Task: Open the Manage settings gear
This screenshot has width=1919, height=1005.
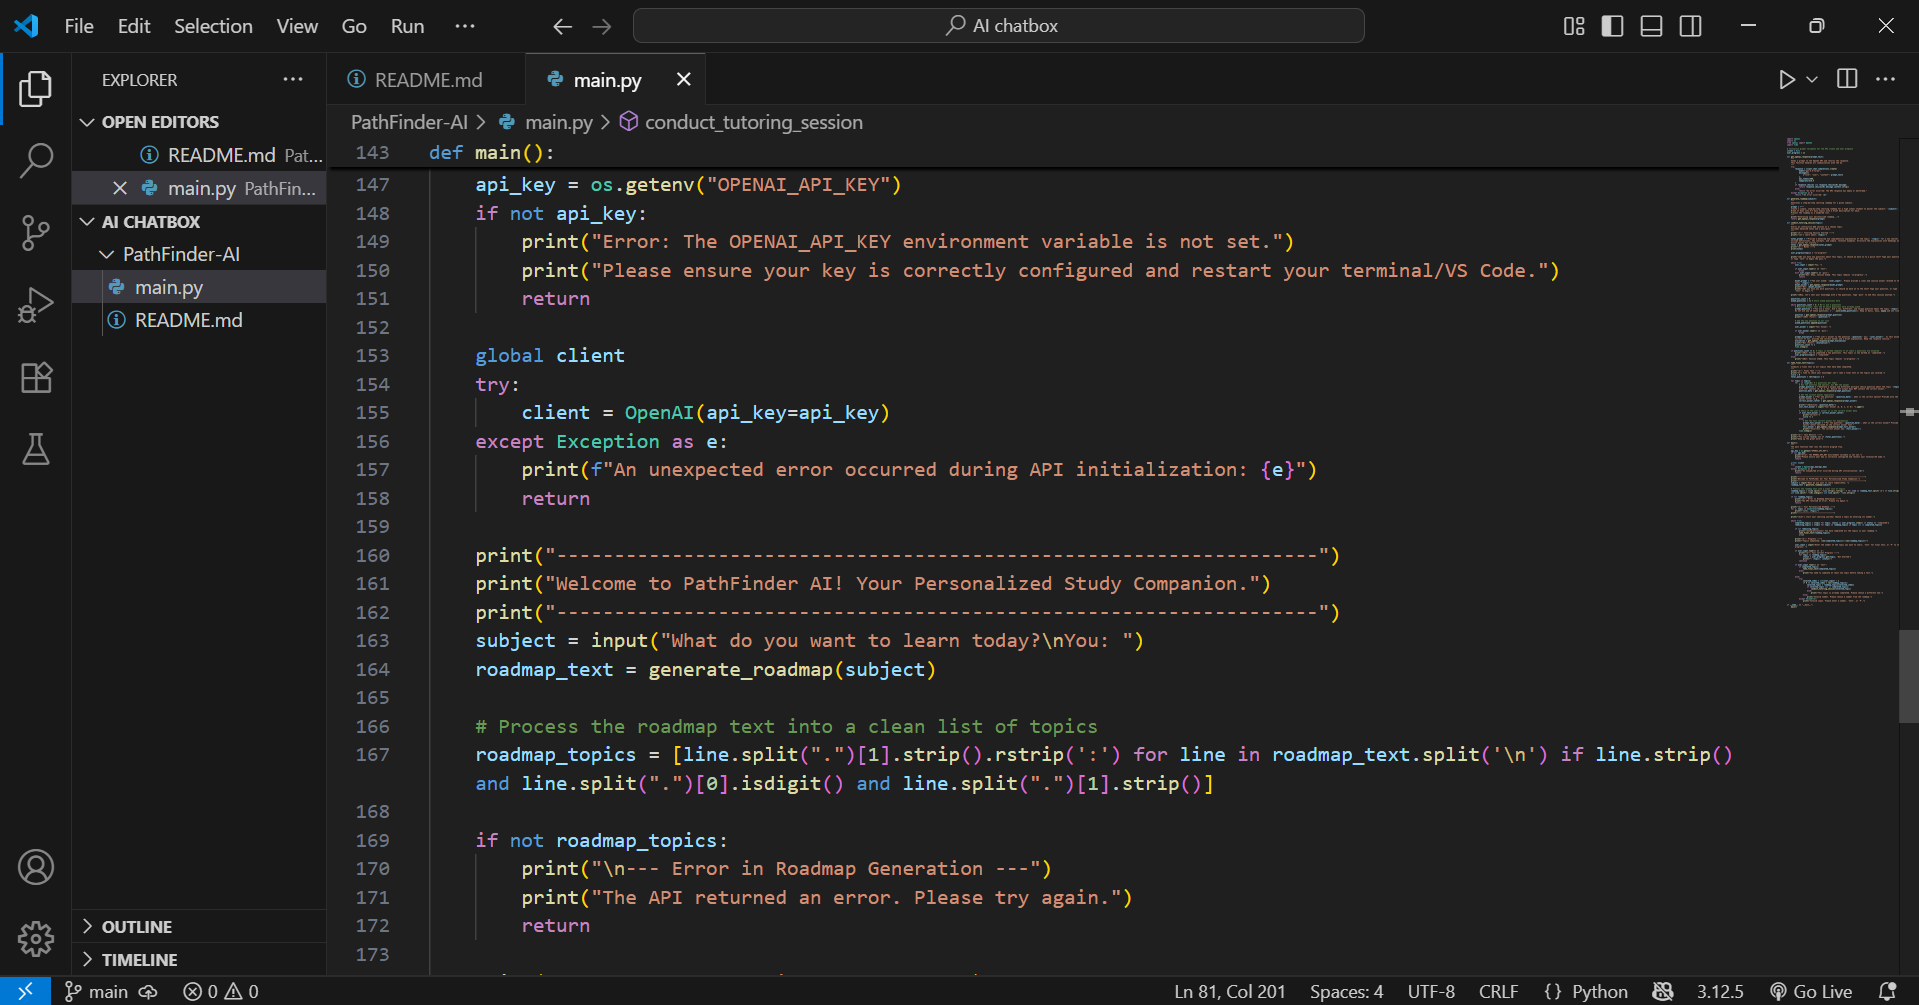Action: 36,938
